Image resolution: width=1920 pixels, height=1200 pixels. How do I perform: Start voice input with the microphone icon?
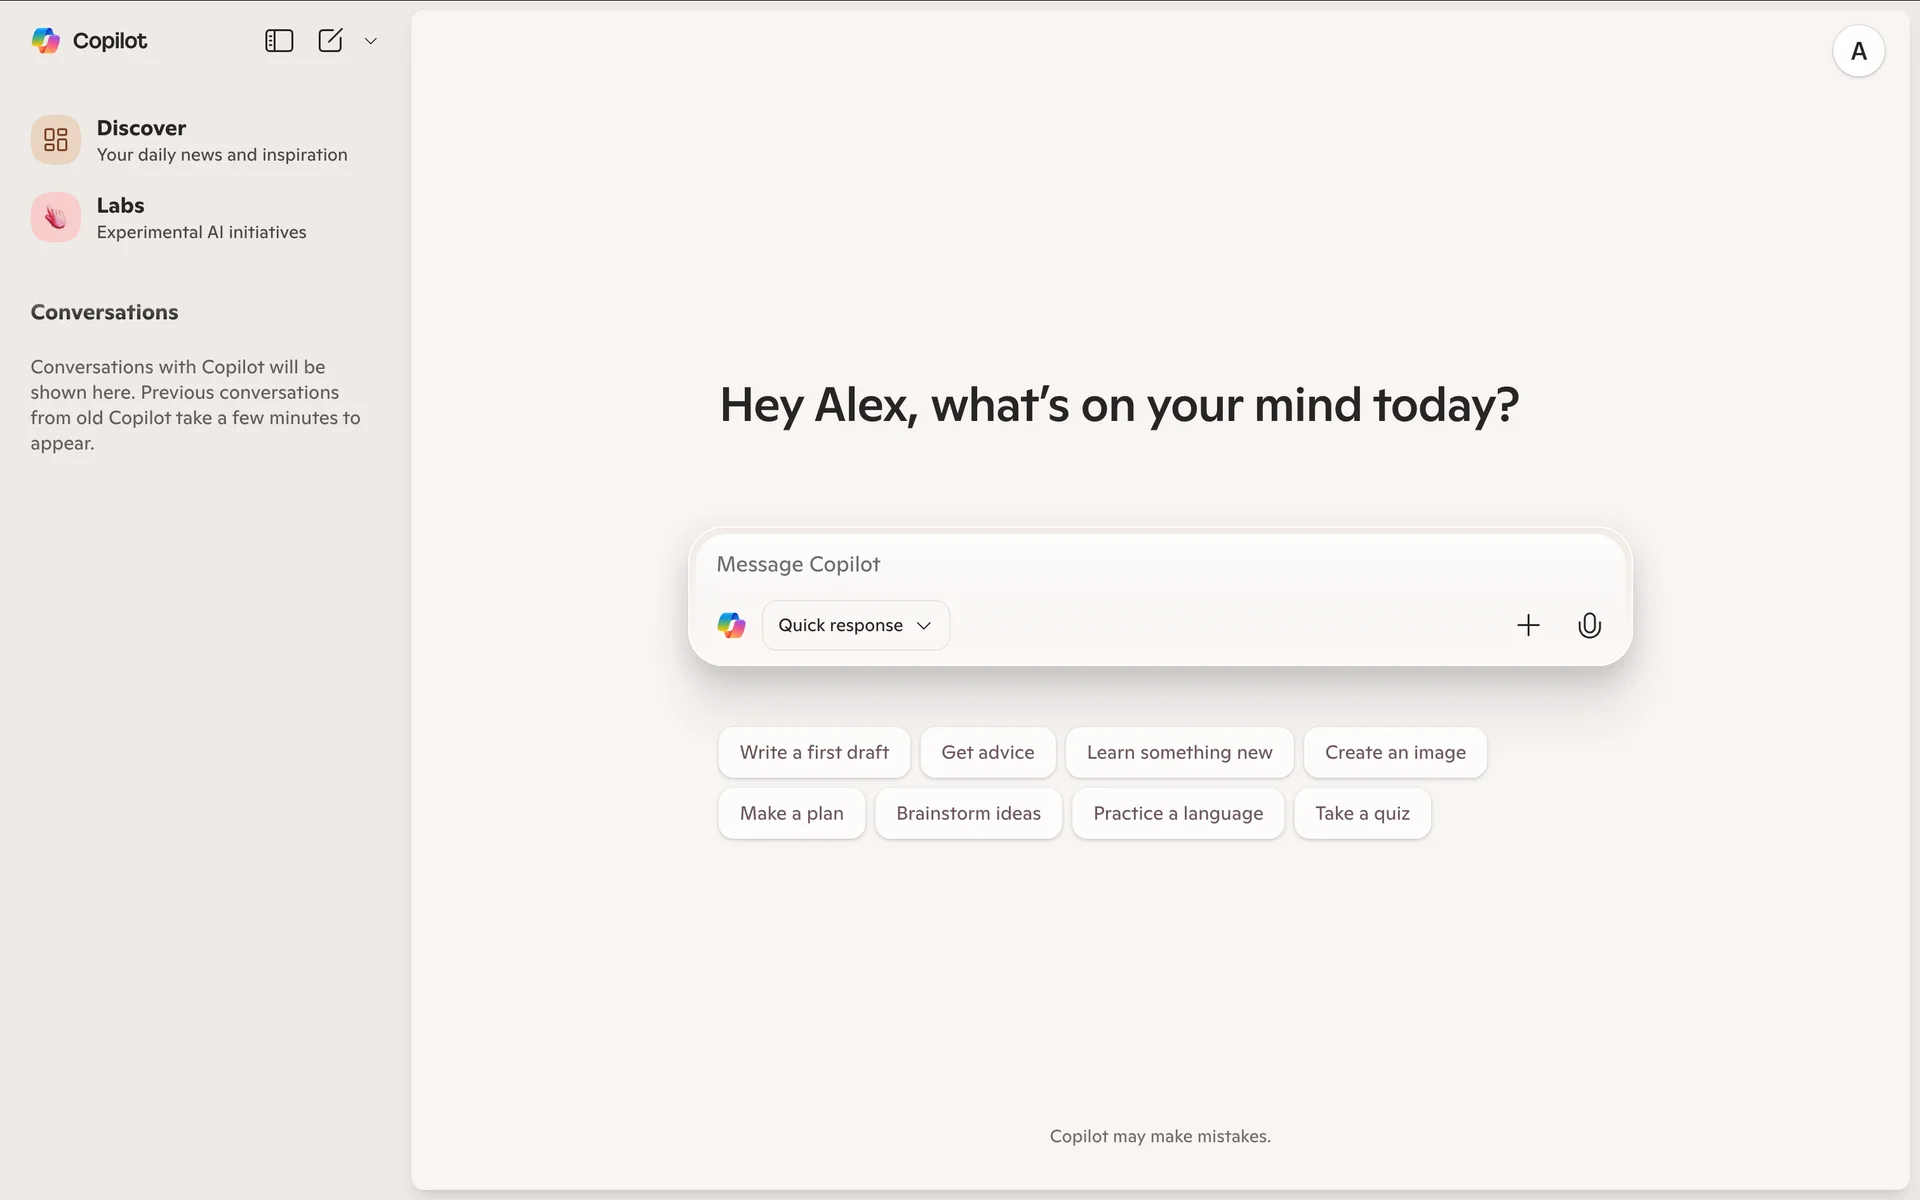tap(1589, 625)
